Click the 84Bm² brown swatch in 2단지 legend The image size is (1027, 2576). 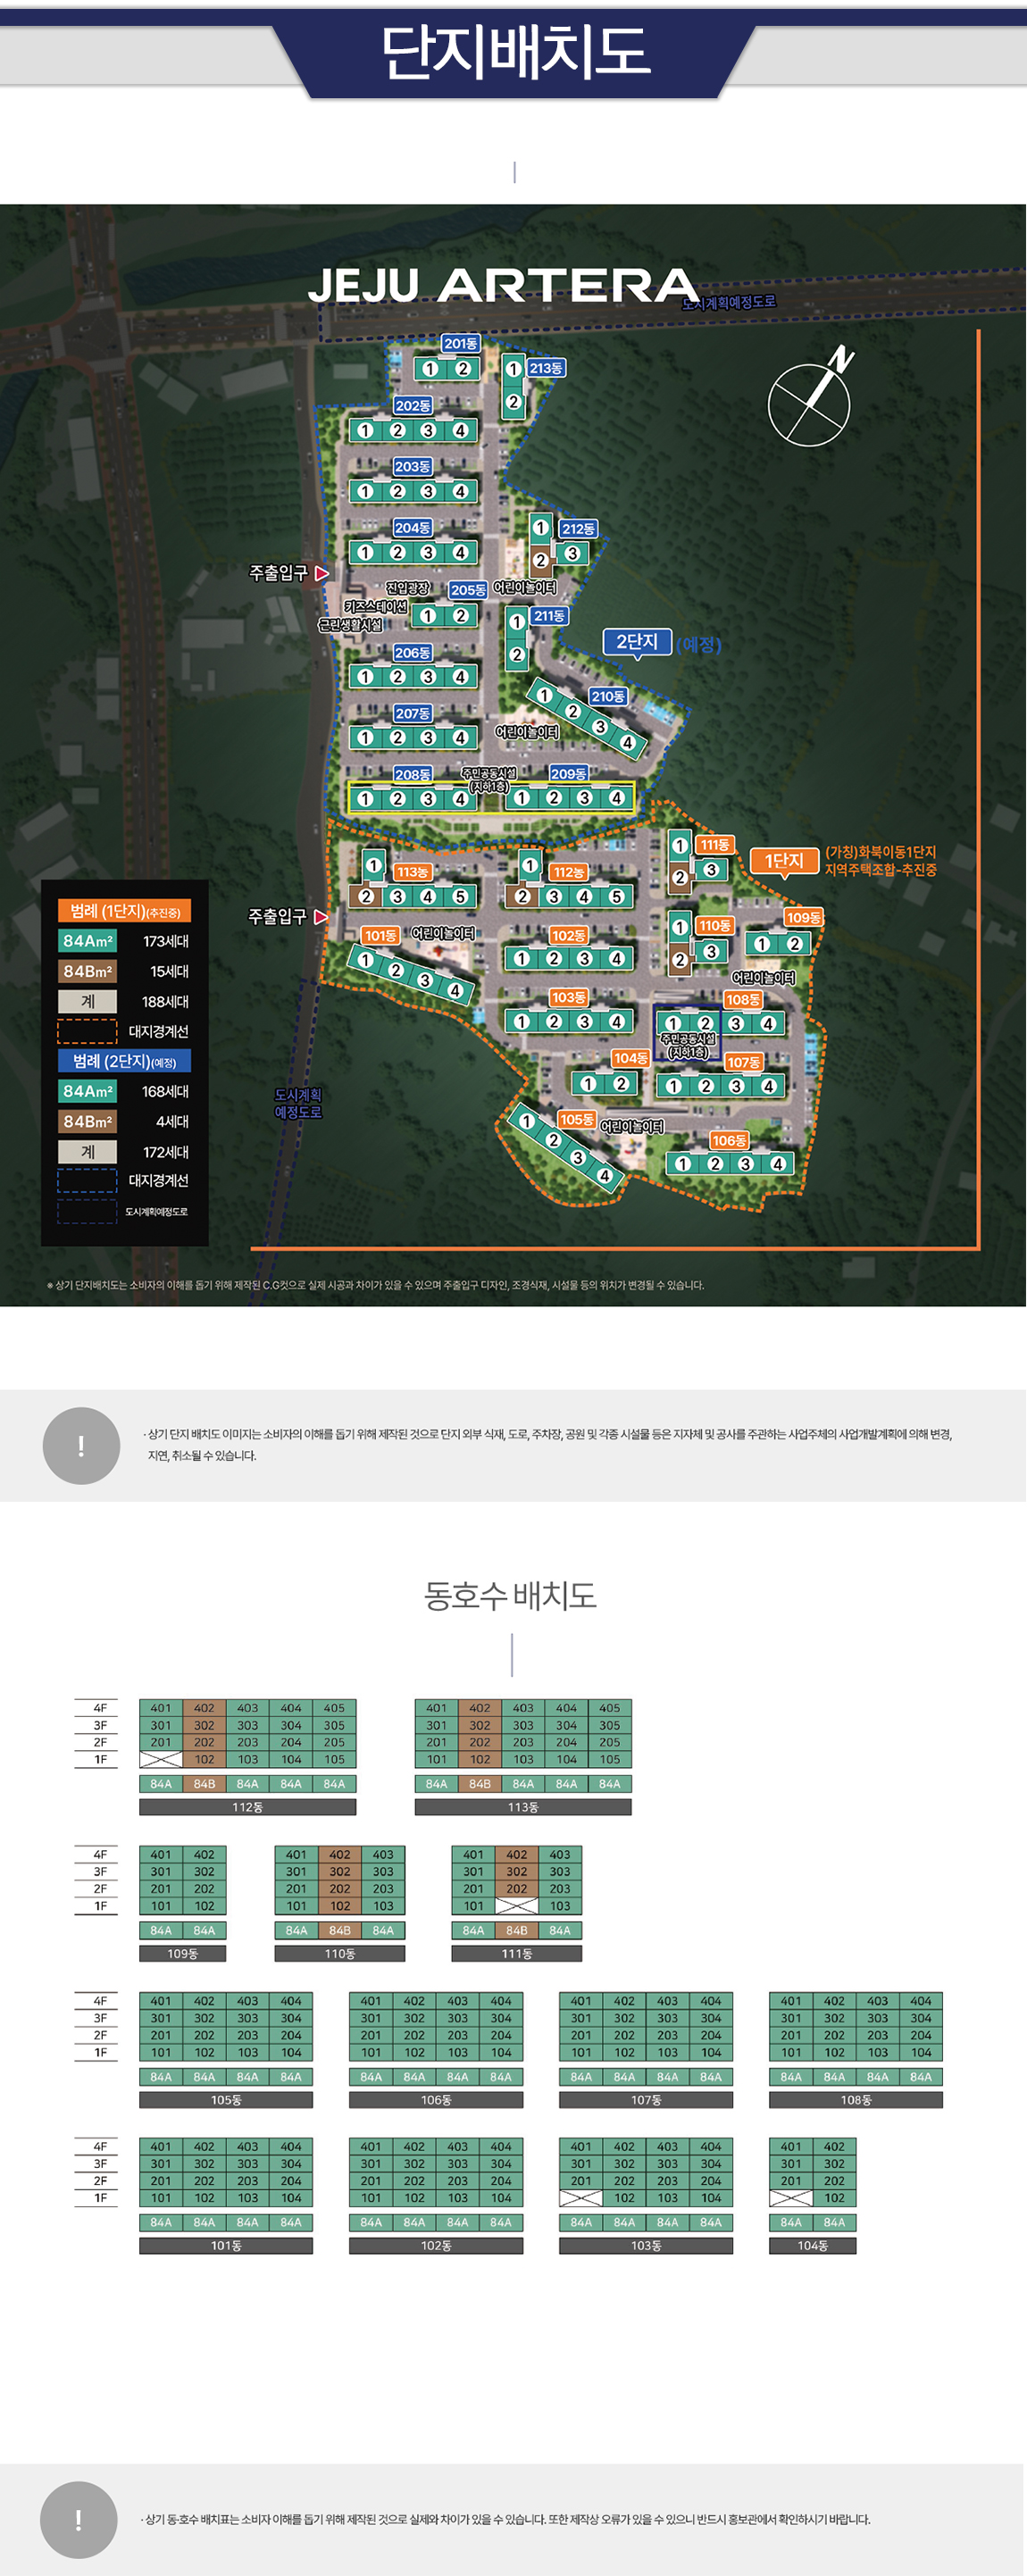pos(88,1121)
